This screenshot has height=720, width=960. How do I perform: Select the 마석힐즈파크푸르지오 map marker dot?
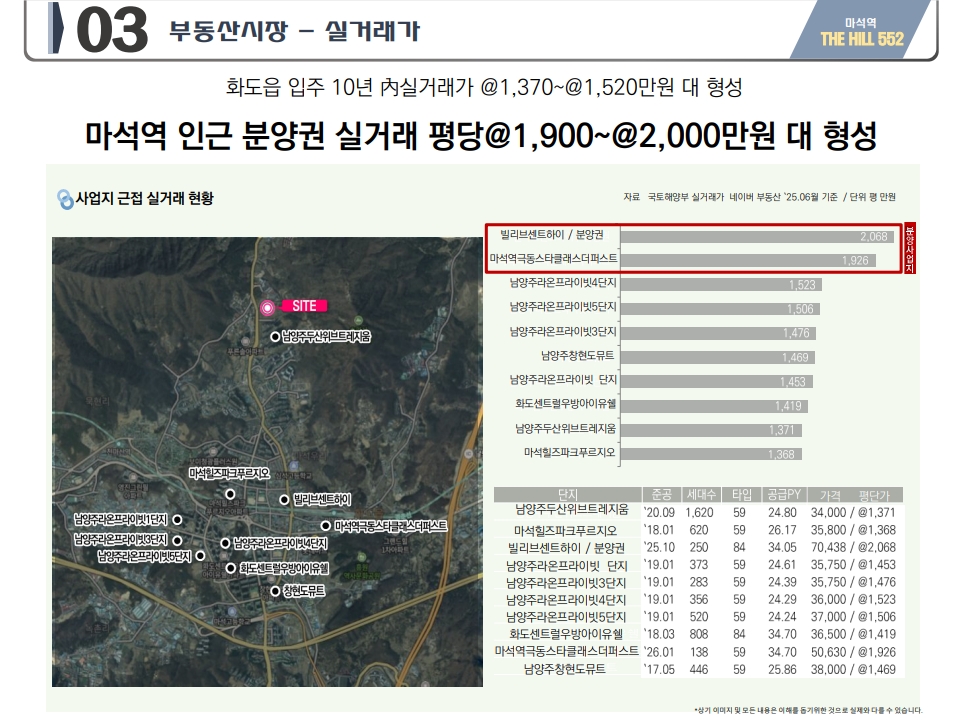pyautogui.click(x=230, y=493)
